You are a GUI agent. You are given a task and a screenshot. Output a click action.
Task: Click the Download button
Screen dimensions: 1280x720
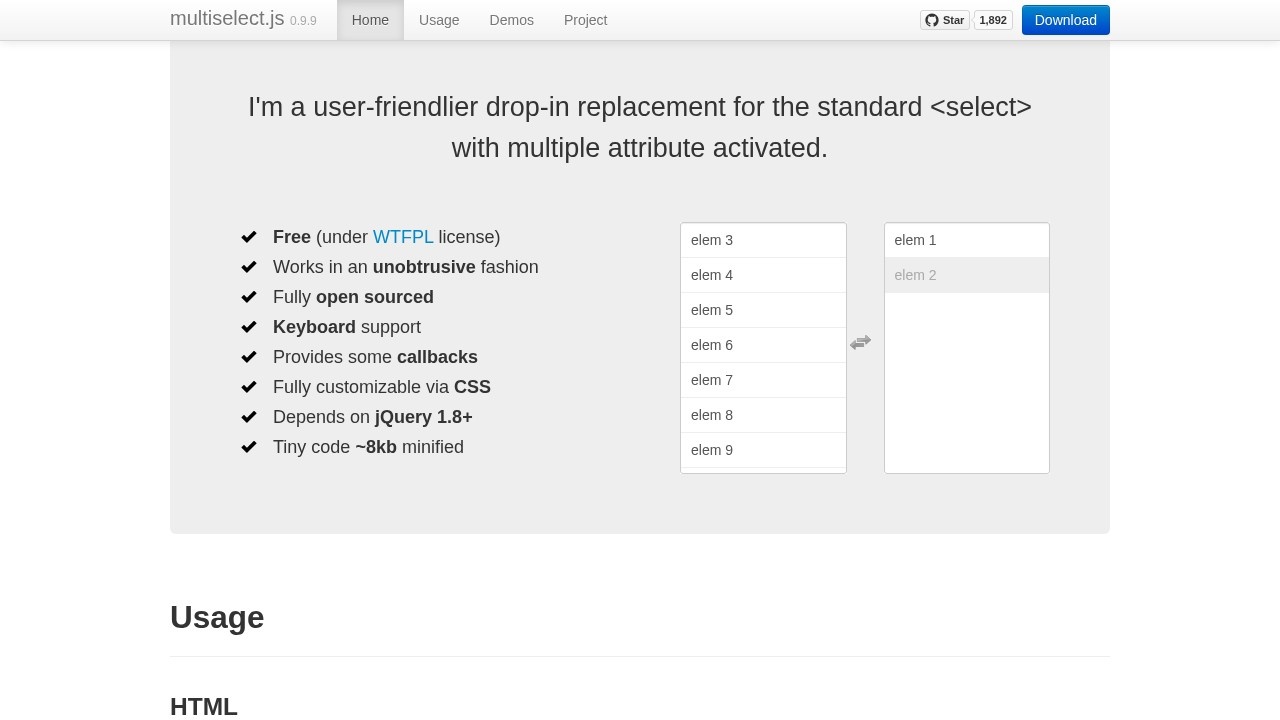point(1065,20)
